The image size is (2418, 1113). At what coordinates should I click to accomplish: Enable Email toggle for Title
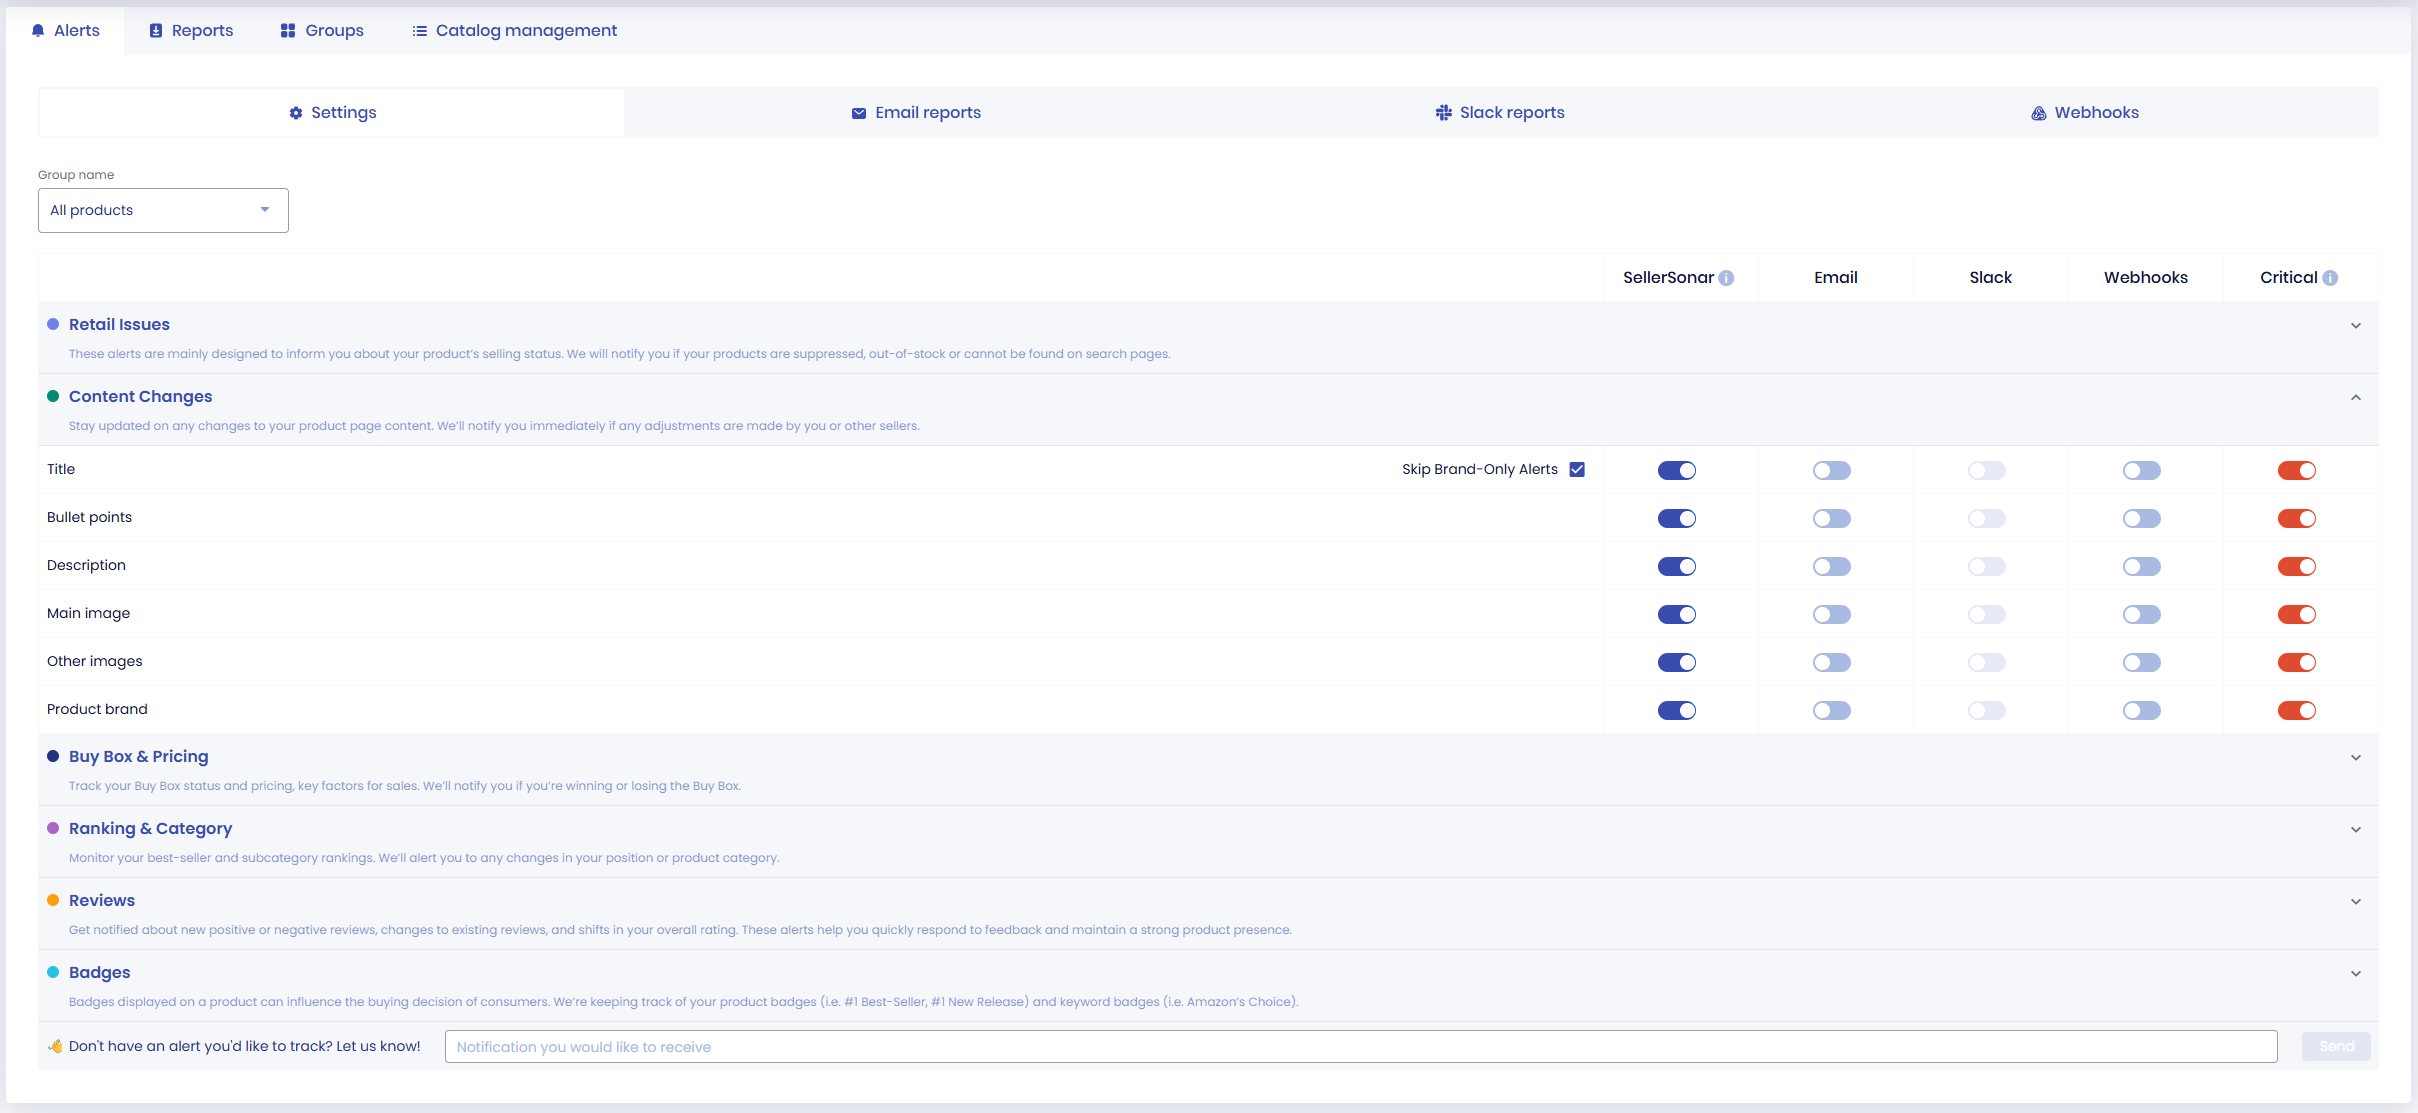[1831, 470]
